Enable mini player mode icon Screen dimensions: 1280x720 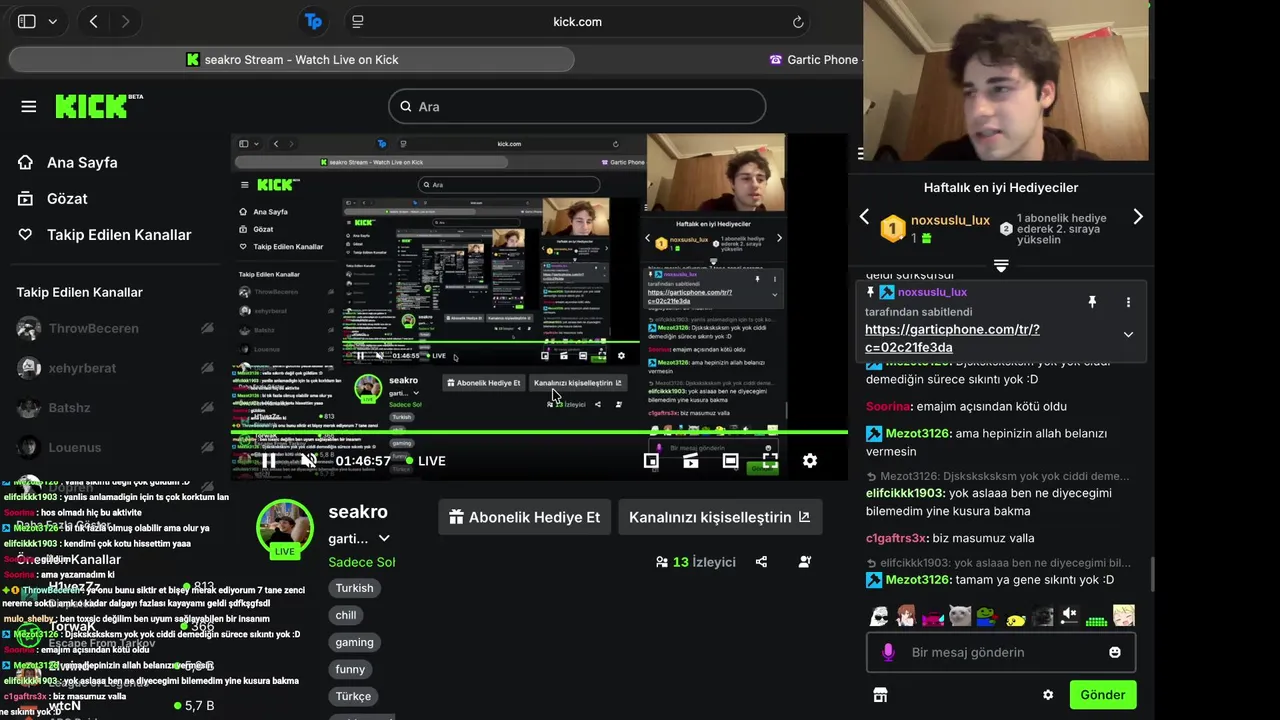tap(651, 461)
